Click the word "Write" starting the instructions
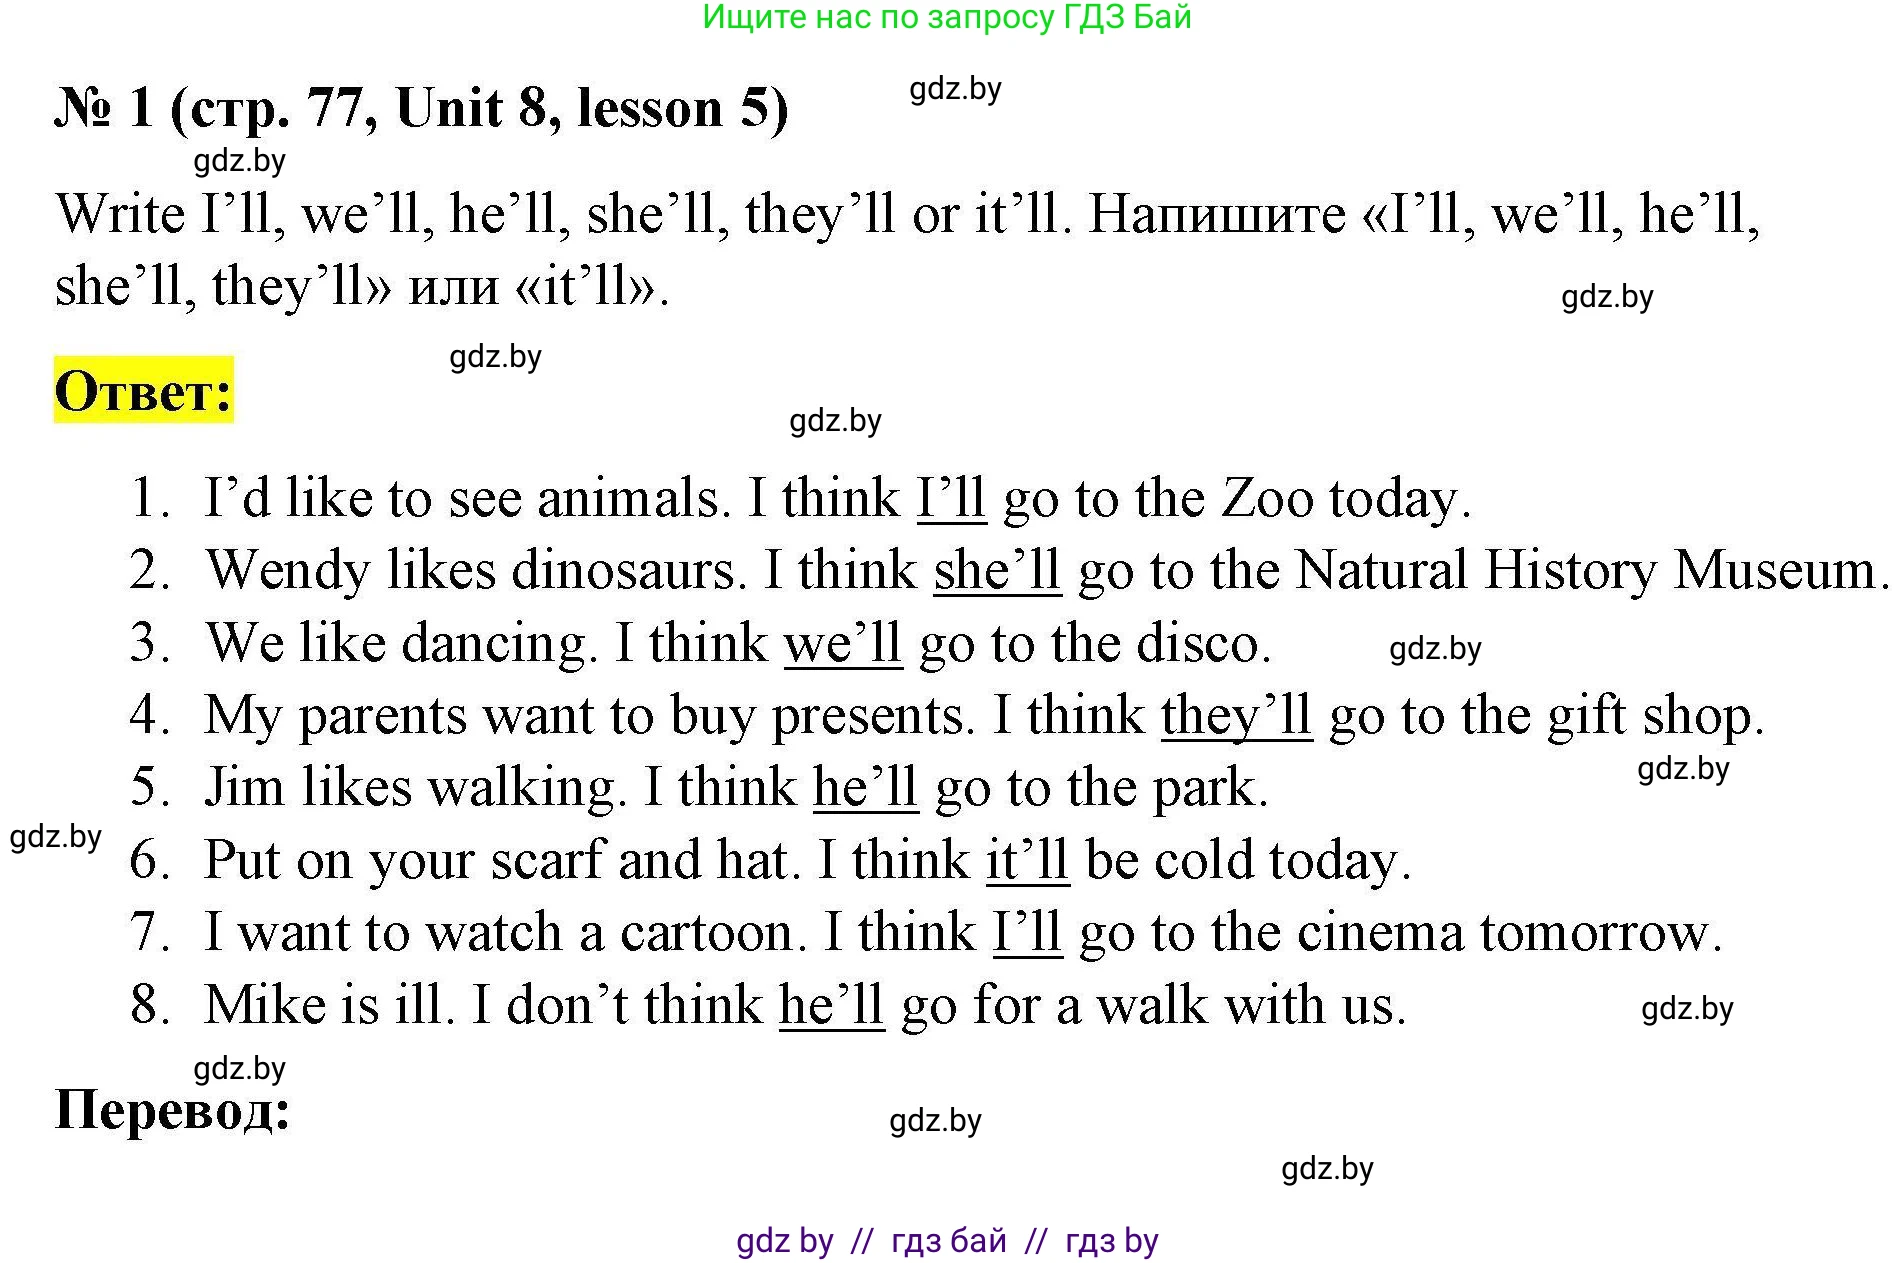The width and height of the screenshot is (1897, 1263). (x=120, y=214)
